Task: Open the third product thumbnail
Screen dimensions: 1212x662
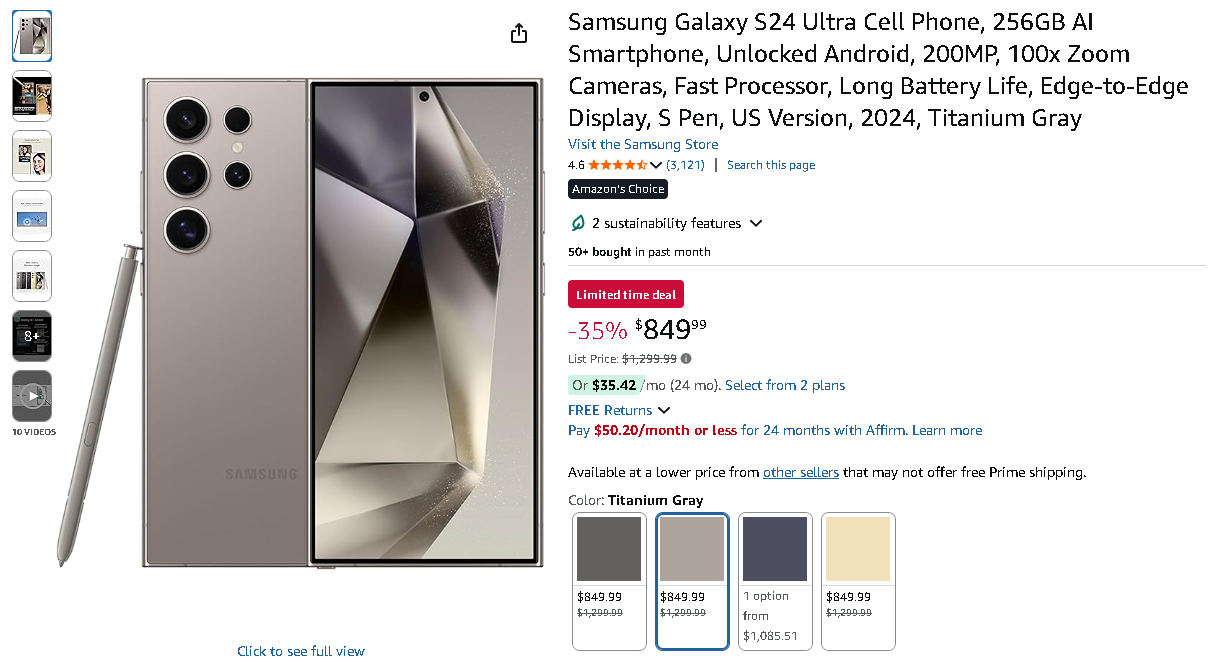Action: (x=32, y=156)
